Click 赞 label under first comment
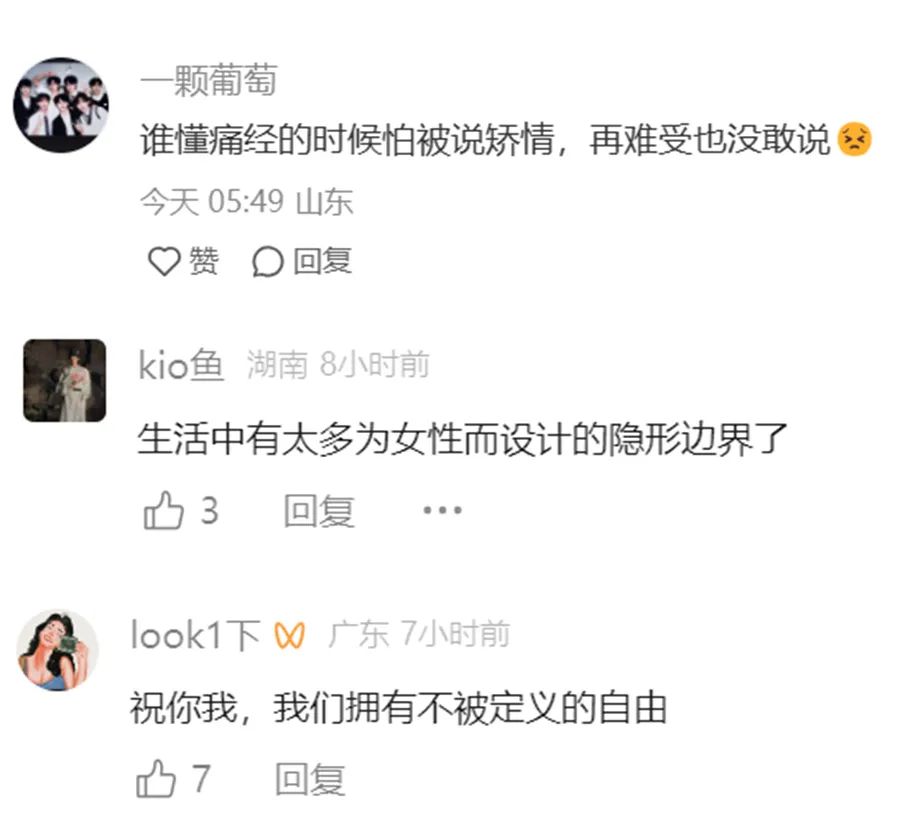Viewport: 900px width, 831px height. click(x=204, y=261)
